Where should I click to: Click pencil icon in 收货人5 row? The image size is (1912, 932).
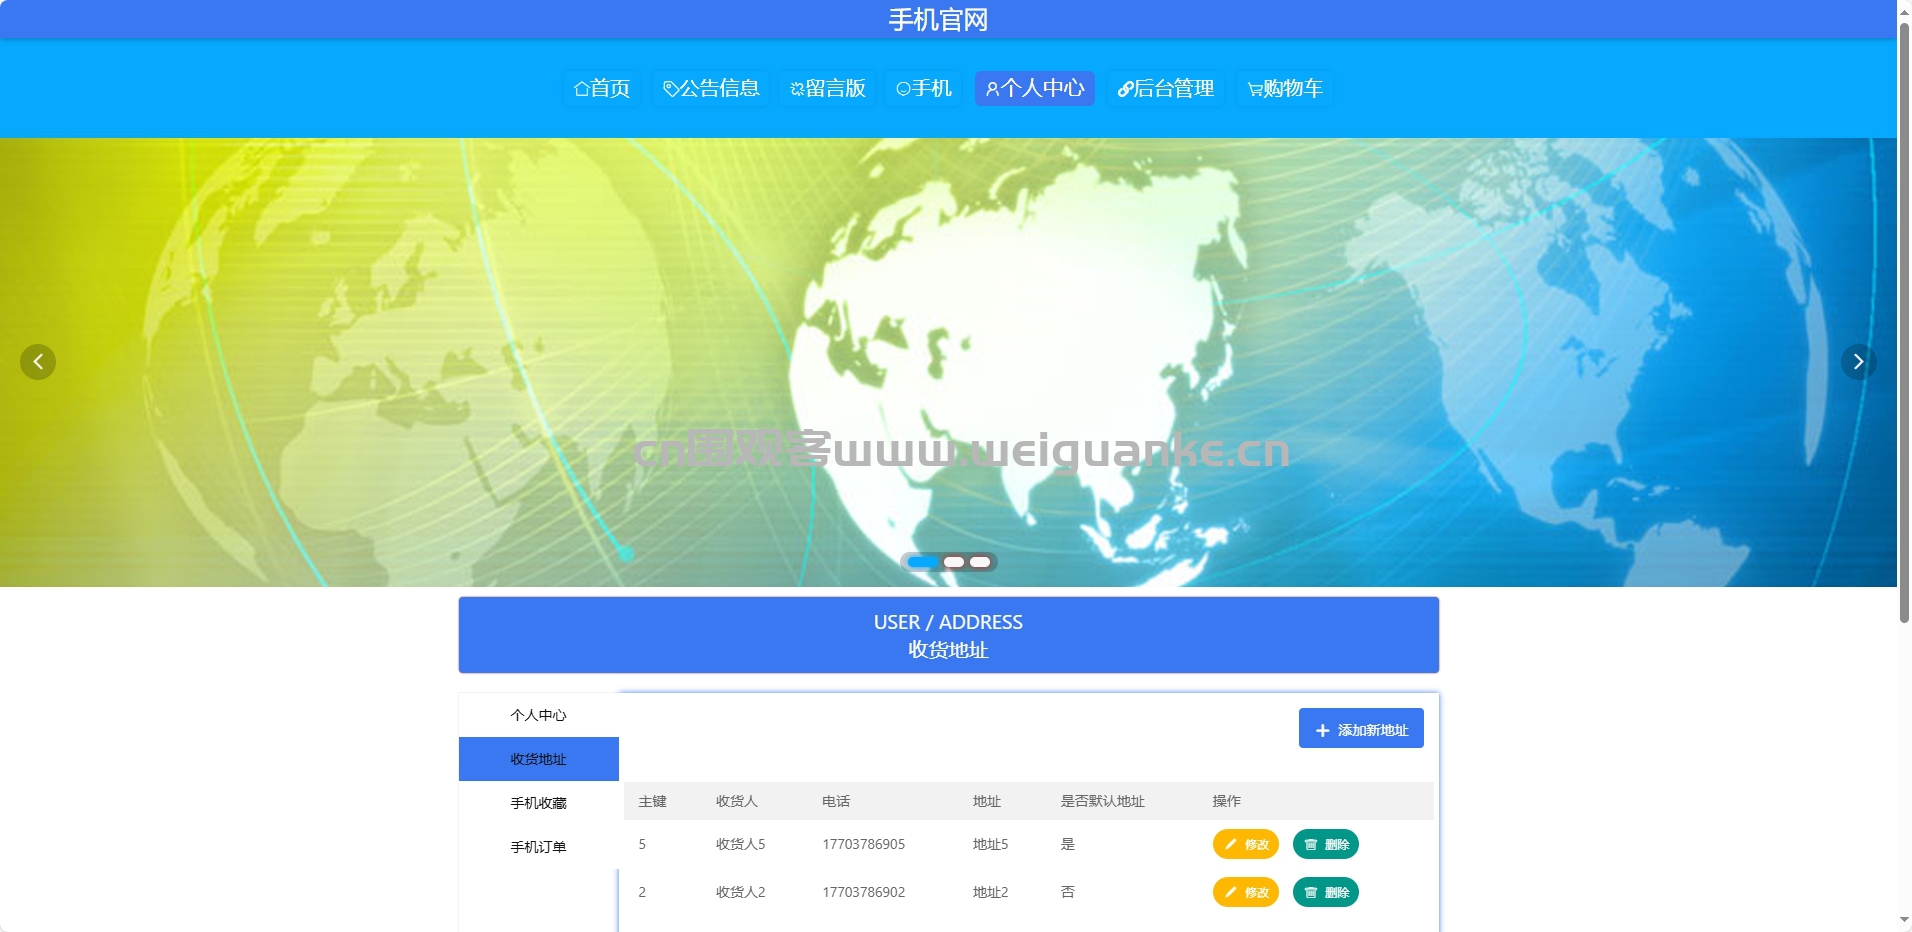pos(1231,844)
